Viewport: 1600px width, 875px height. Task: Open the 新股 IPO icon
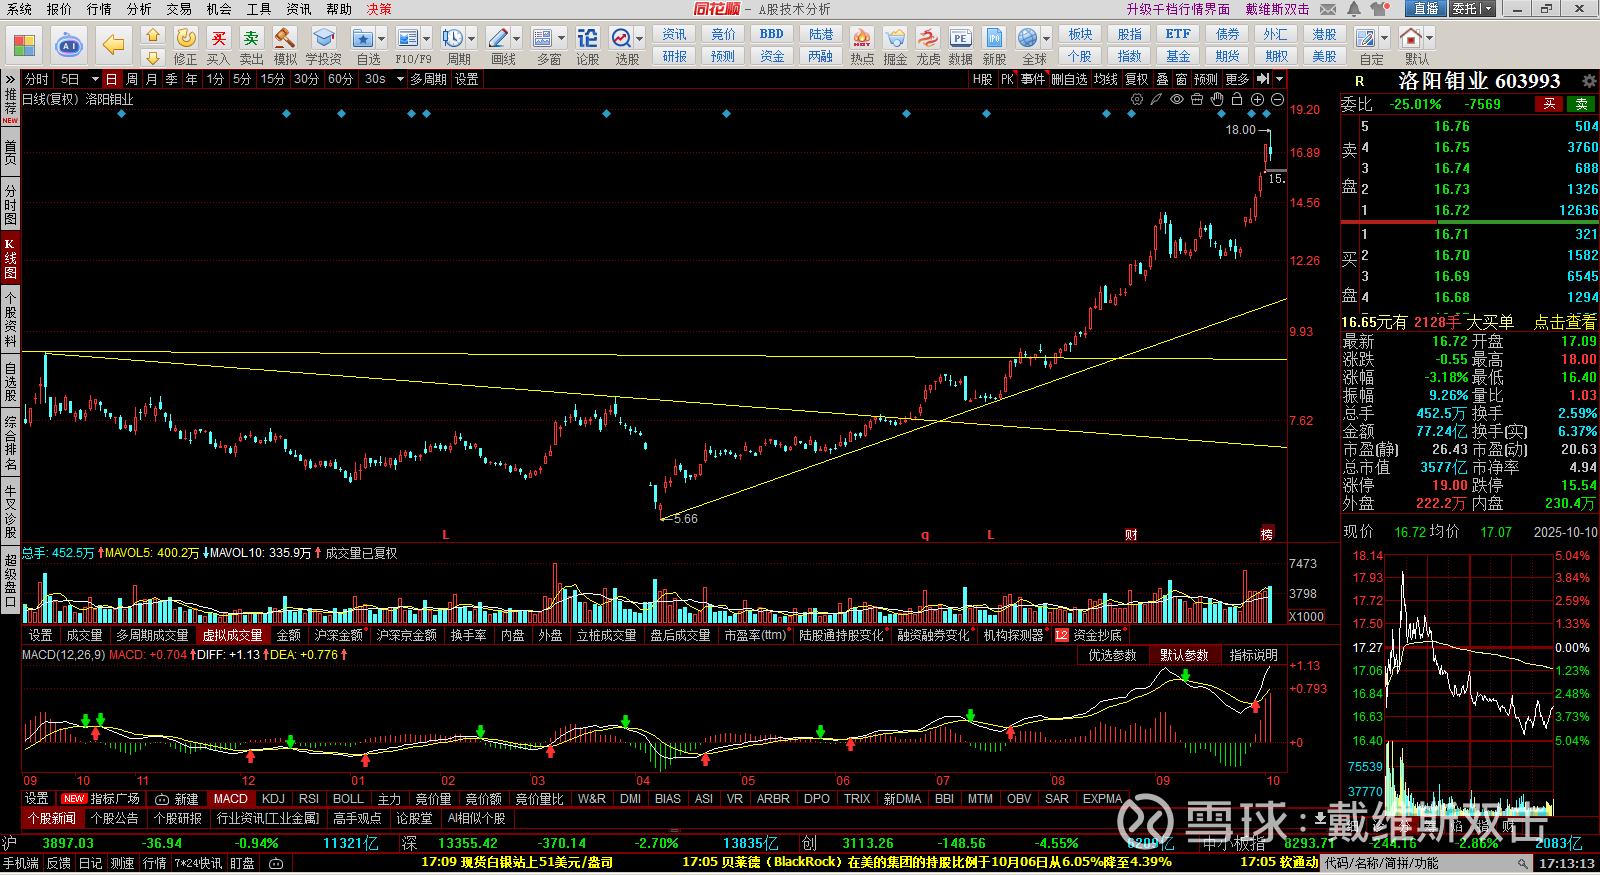point(994,39)
